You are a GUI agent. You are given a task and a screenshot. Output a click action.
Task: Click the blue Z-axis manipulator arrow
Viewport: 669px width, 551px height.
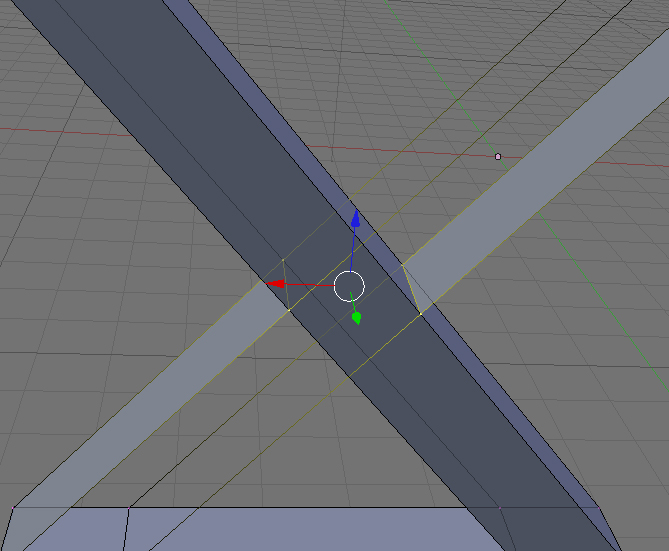pos(355,218)
